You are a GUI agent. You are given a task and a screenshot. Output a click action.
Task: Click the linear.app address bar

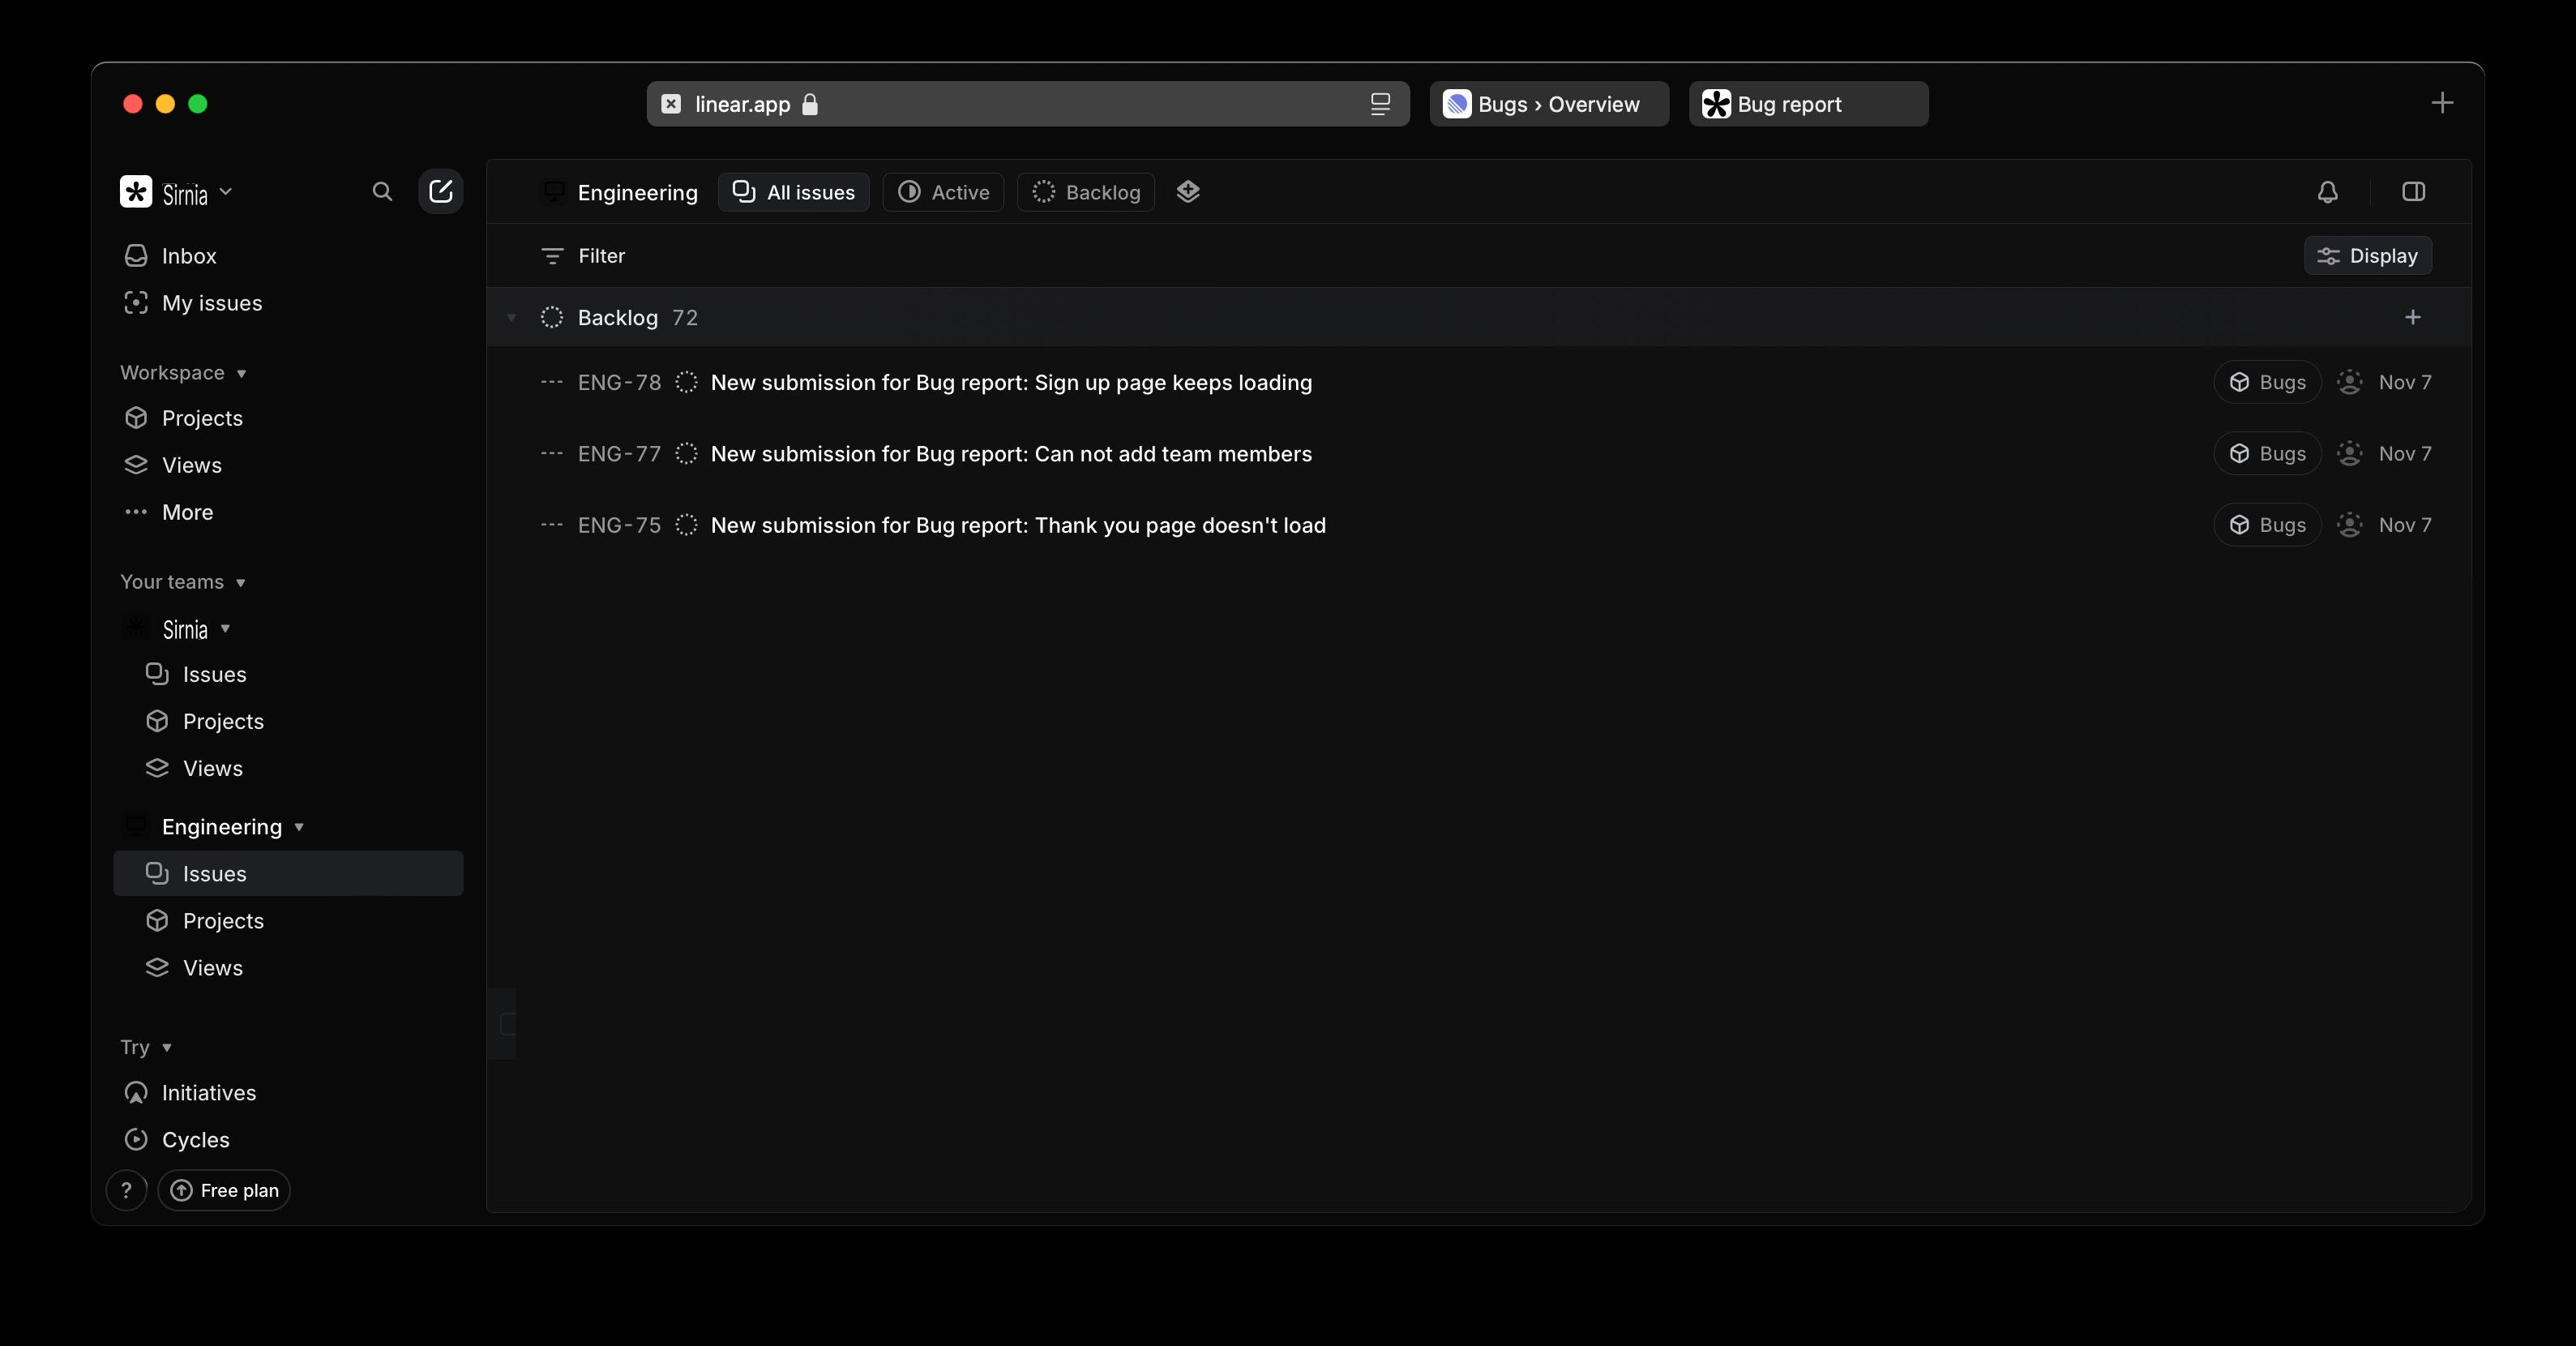pos(1028,104)
